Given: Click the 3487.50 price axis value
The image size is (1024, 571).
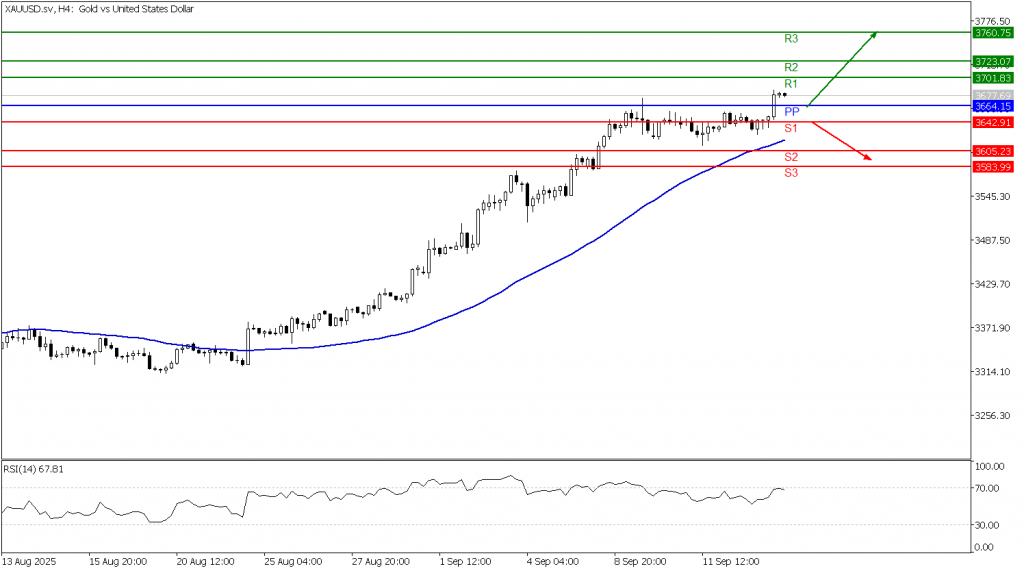Looking at the screenshot, I should 992,240.
